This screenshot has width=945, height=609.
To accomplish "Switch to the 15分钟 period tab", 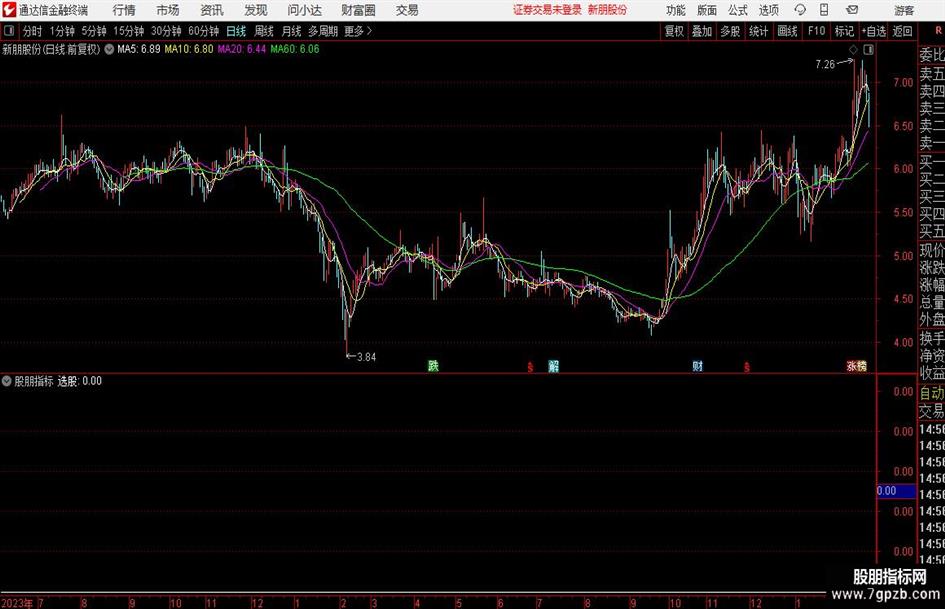I will click(x=129, y=31).
